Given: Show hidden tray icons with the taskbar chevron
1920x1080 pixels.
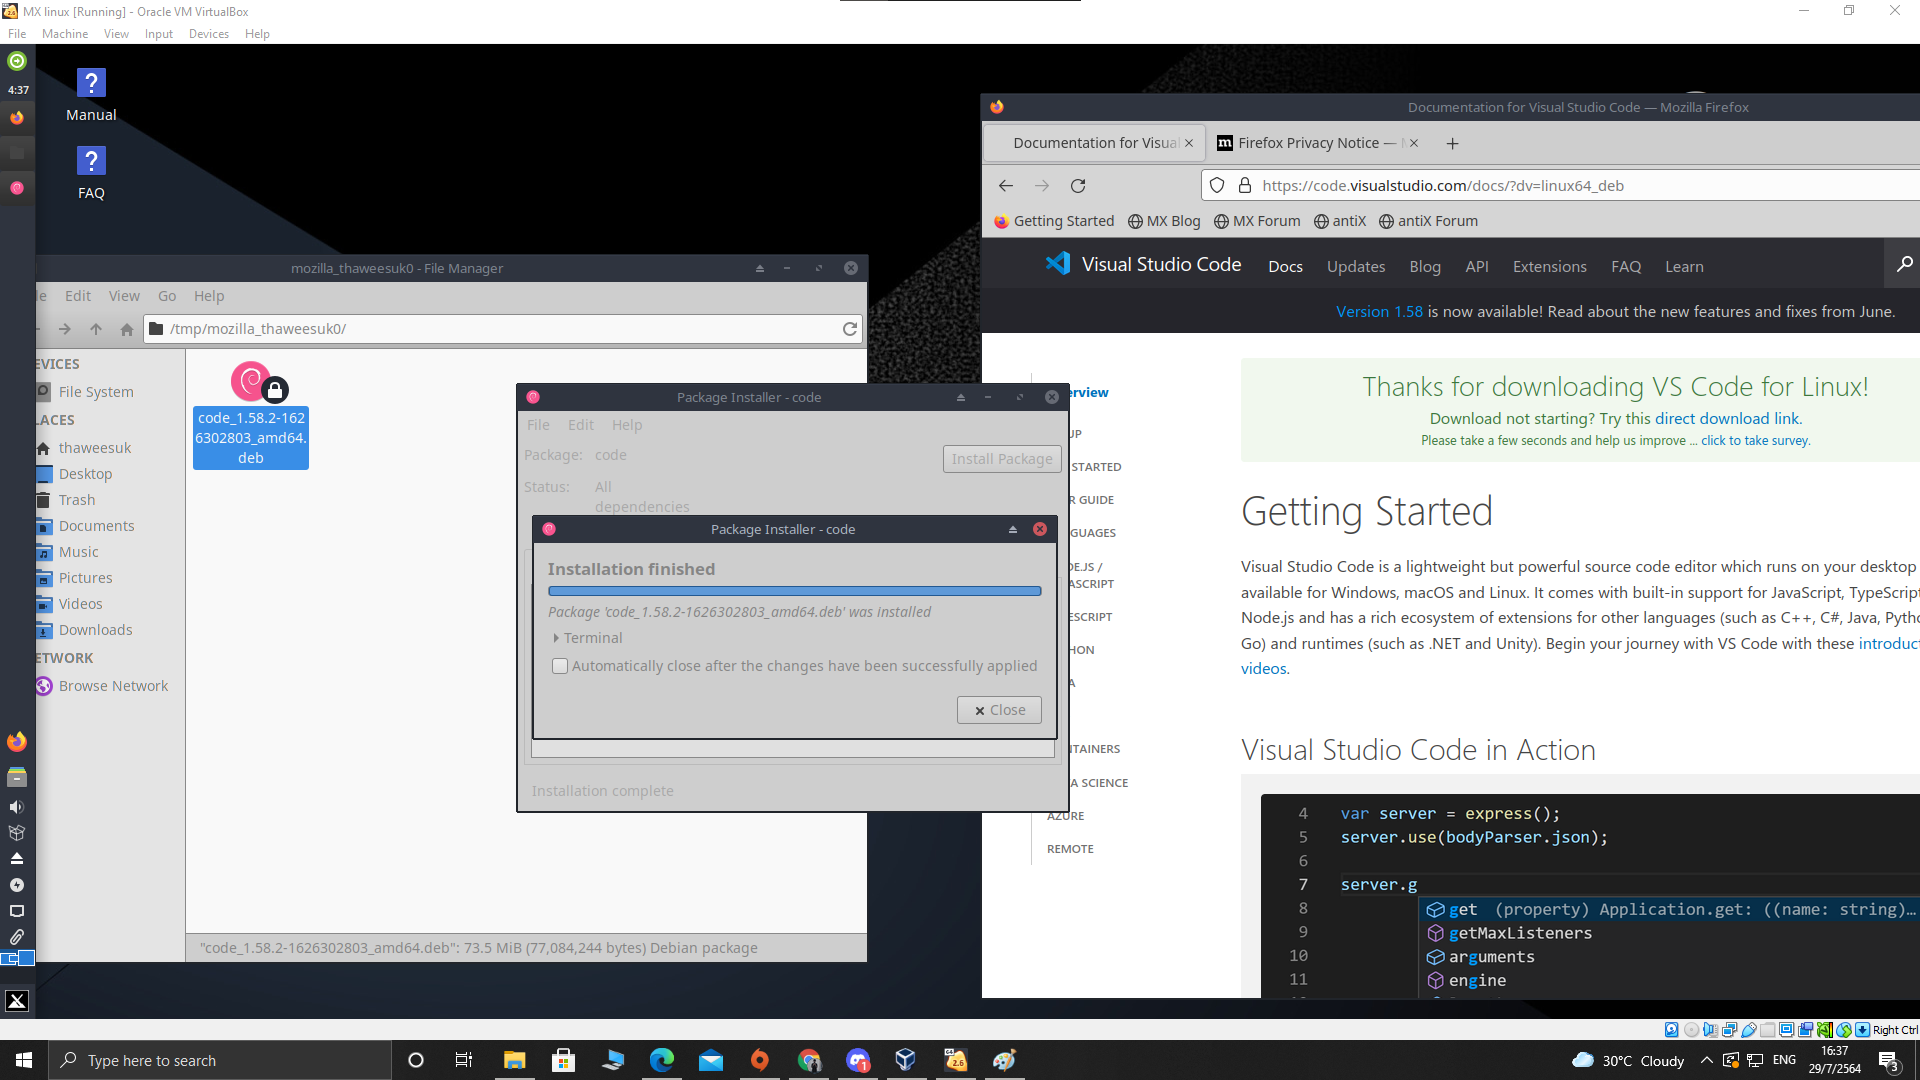Looking at the screenshot, I should [1707, 1060].
